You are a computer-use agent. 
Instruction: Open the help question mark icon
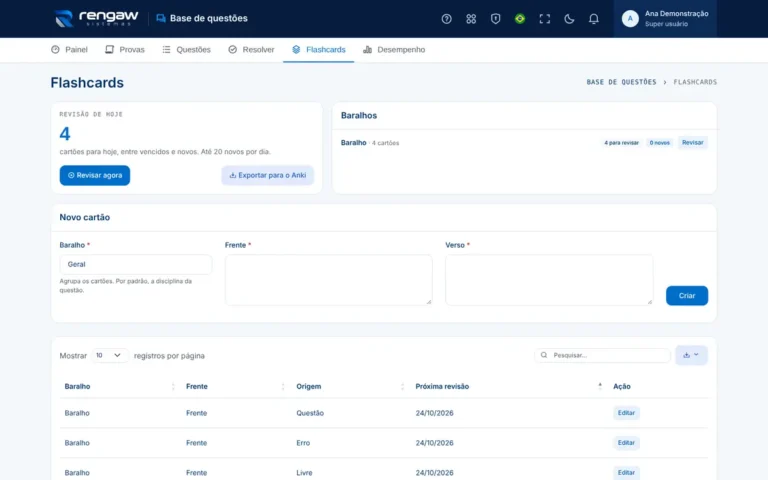446,19
